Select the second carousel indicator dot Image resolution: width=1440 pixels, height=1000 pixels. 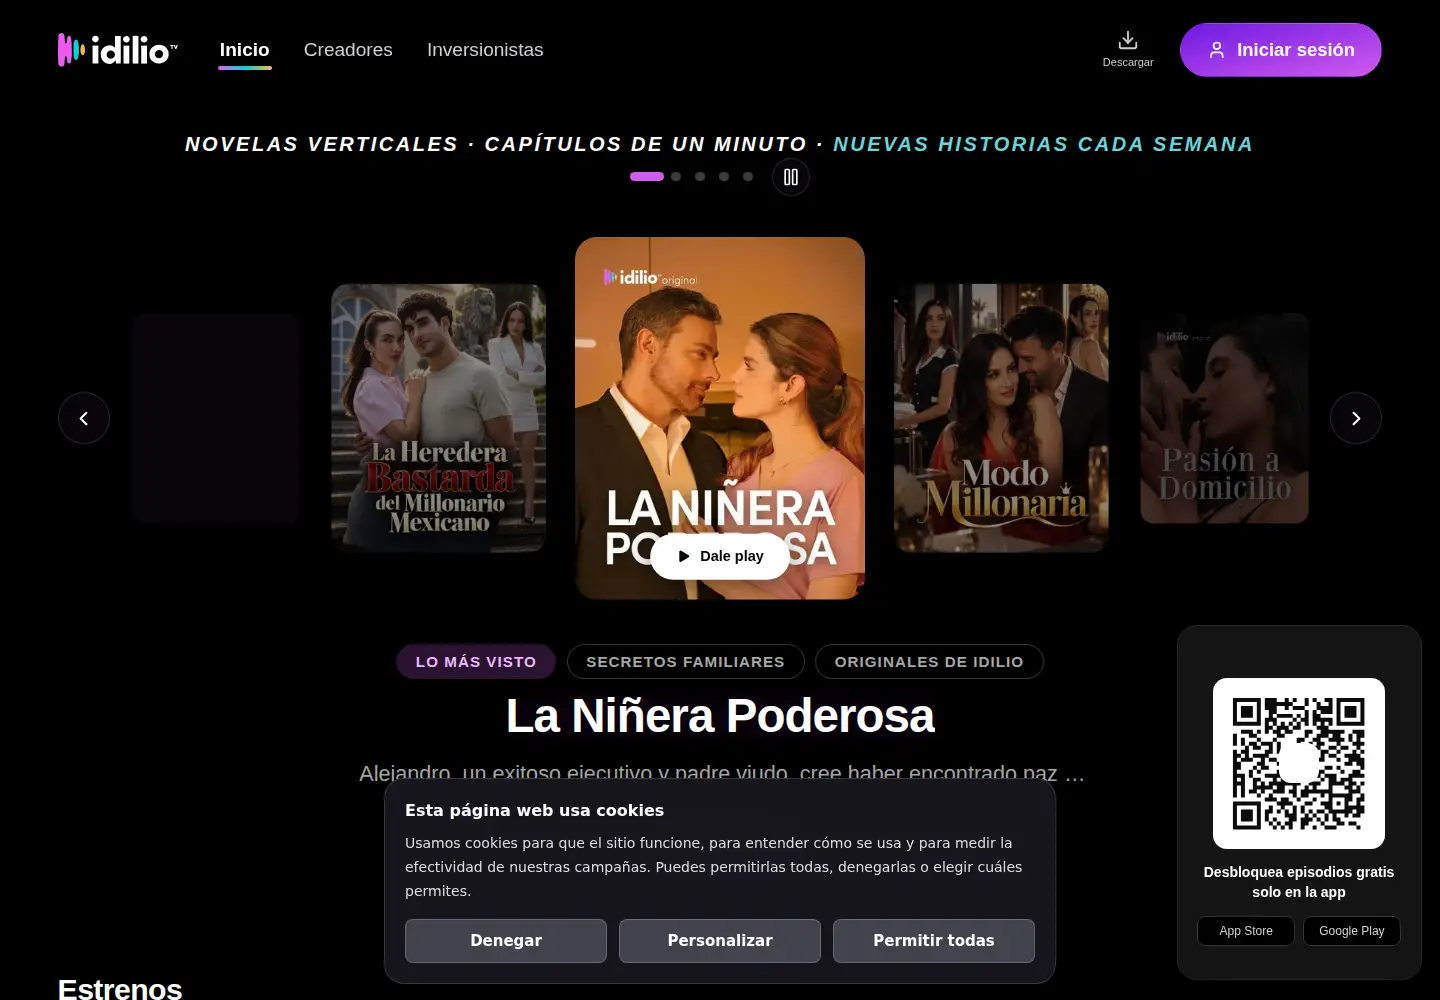[x=676, y=177]
